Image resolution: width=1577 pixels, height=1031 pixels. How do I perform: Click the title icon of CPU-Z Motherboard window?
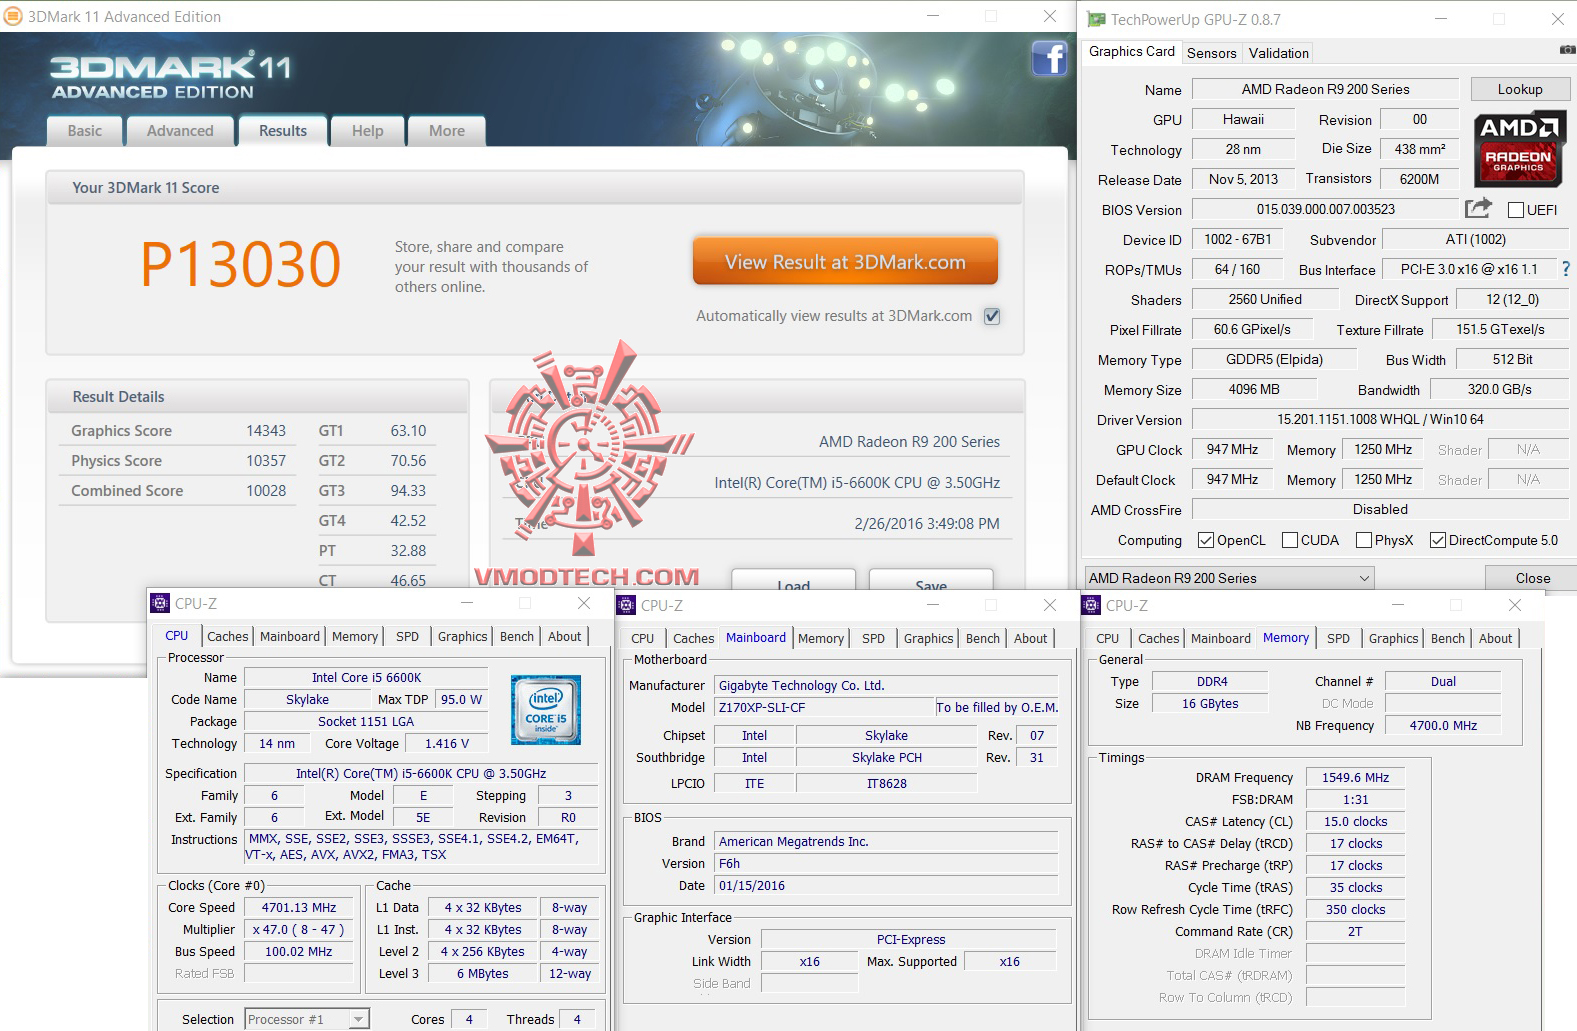(626, 605)
